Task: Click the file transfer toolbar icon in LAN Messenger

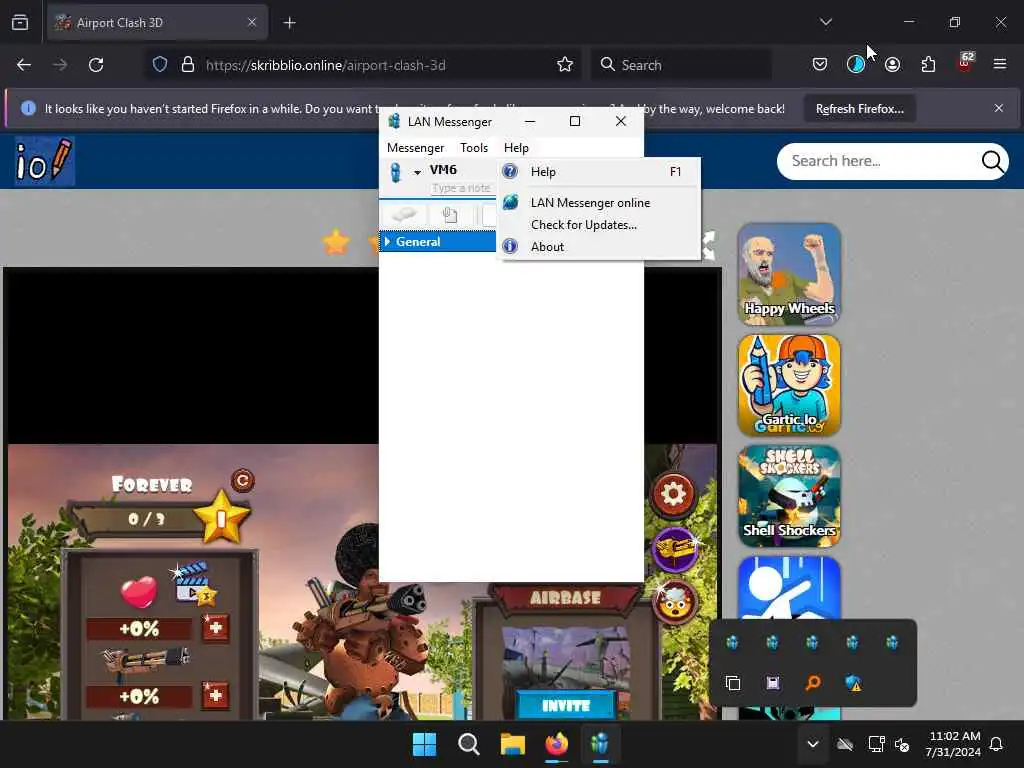Action: [450, 215]
